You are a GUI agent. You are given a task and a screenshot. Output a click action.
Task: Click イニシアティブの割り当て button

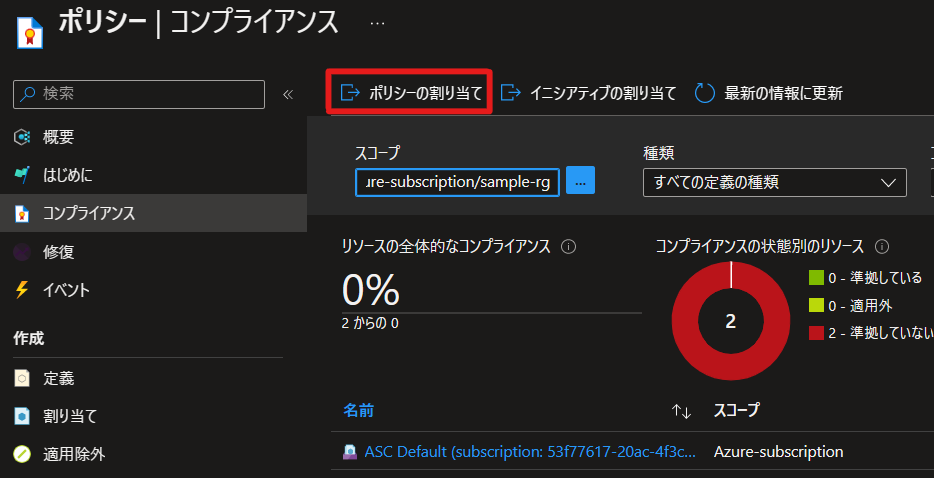coord(589,93)
